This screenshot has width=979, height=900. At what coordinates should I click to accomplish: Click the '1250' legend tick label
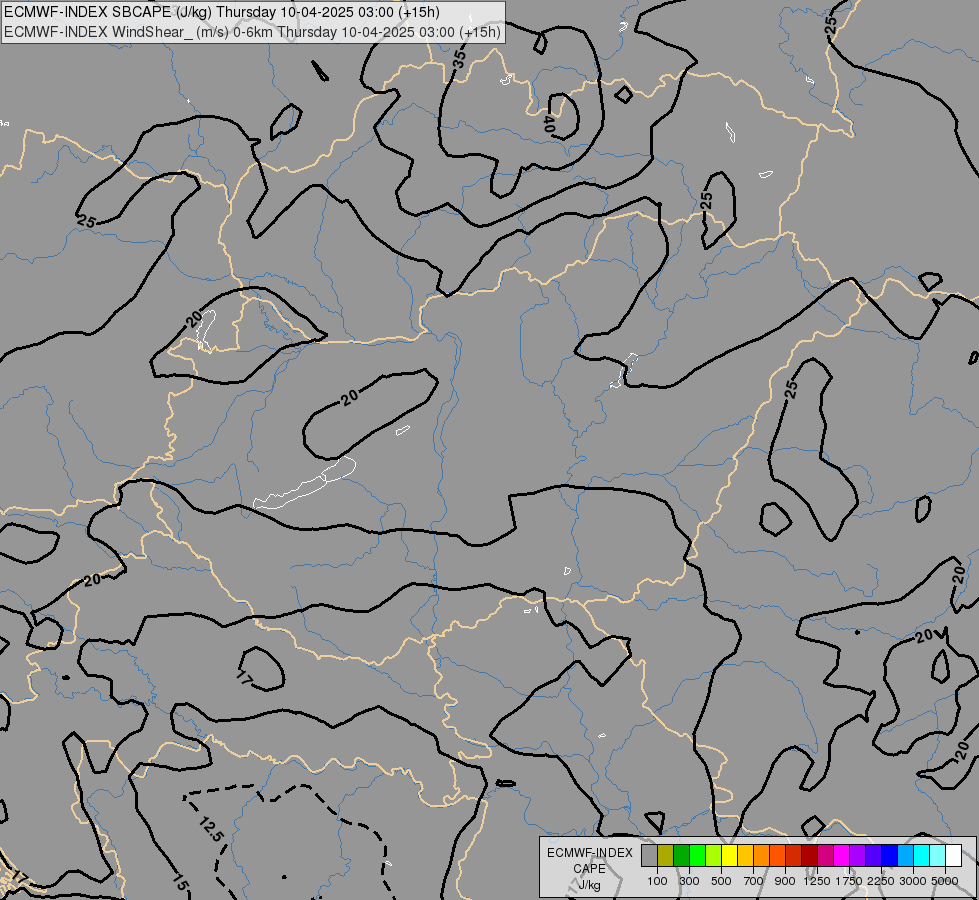click(x=817, y=881)
